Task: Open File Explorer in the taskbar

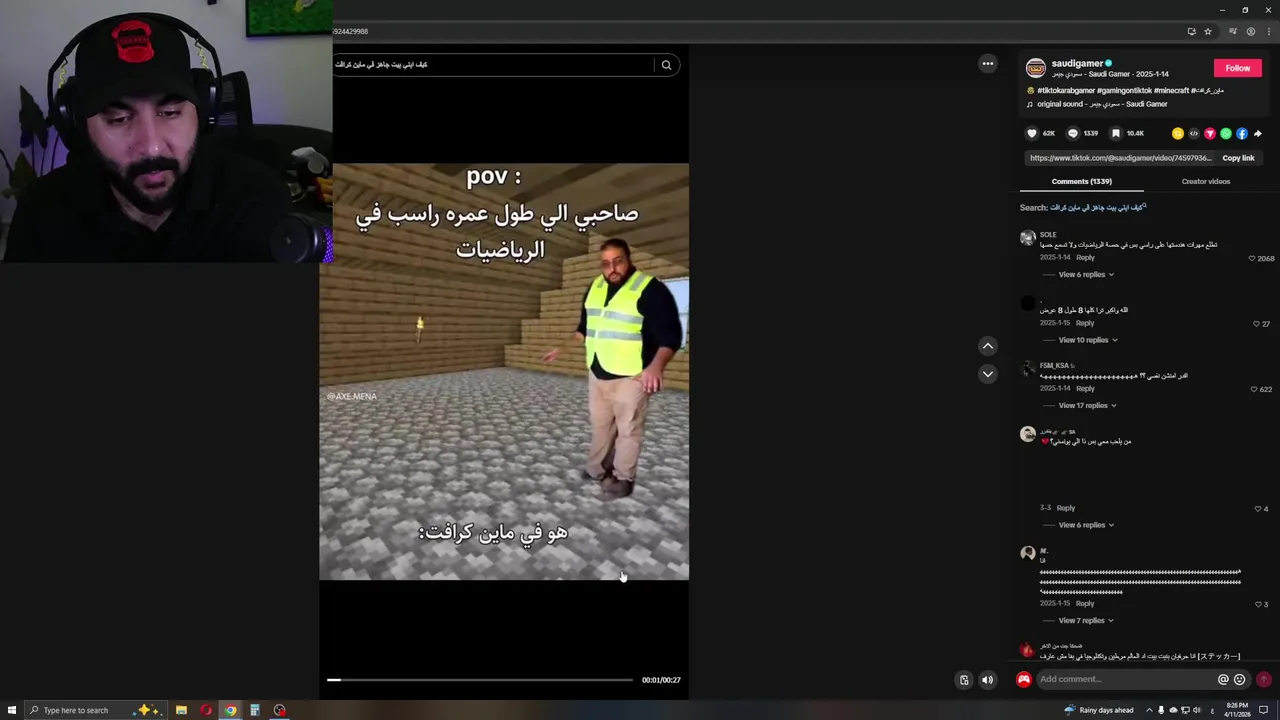Action: point(181,710)
